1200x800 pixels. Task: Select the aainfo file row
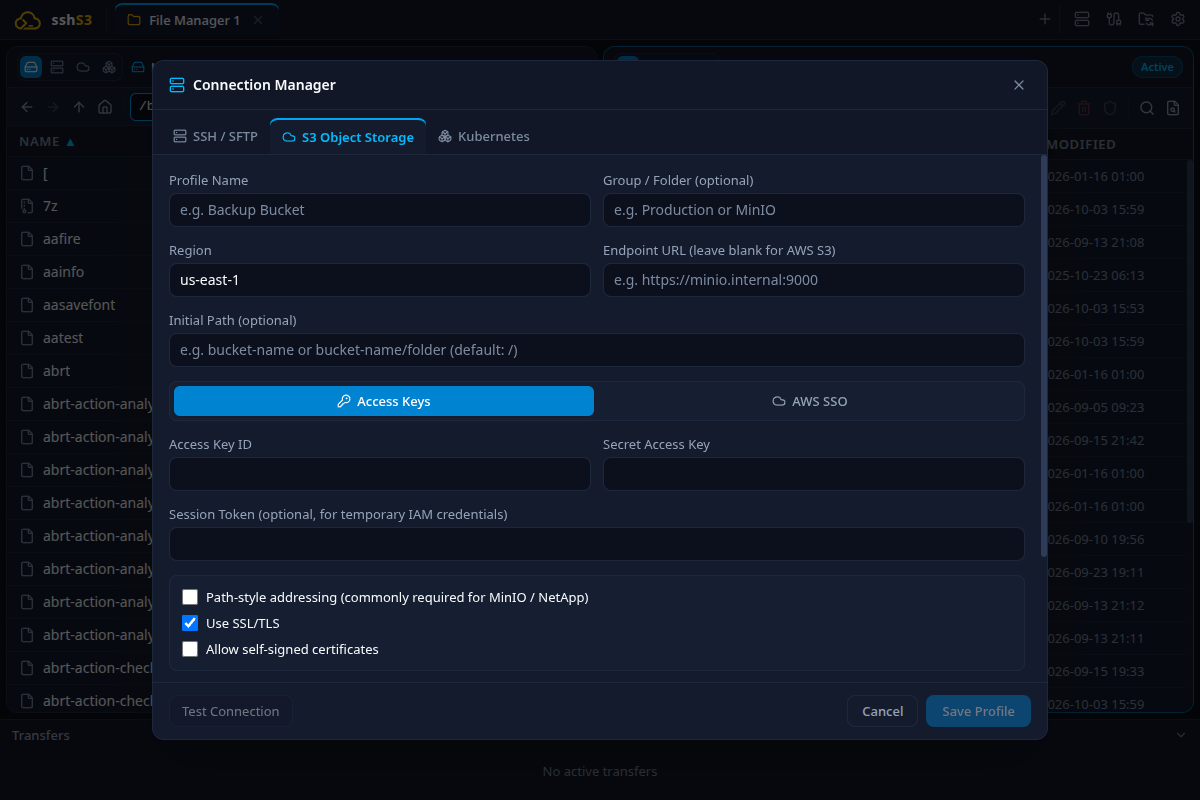[80, 271]
